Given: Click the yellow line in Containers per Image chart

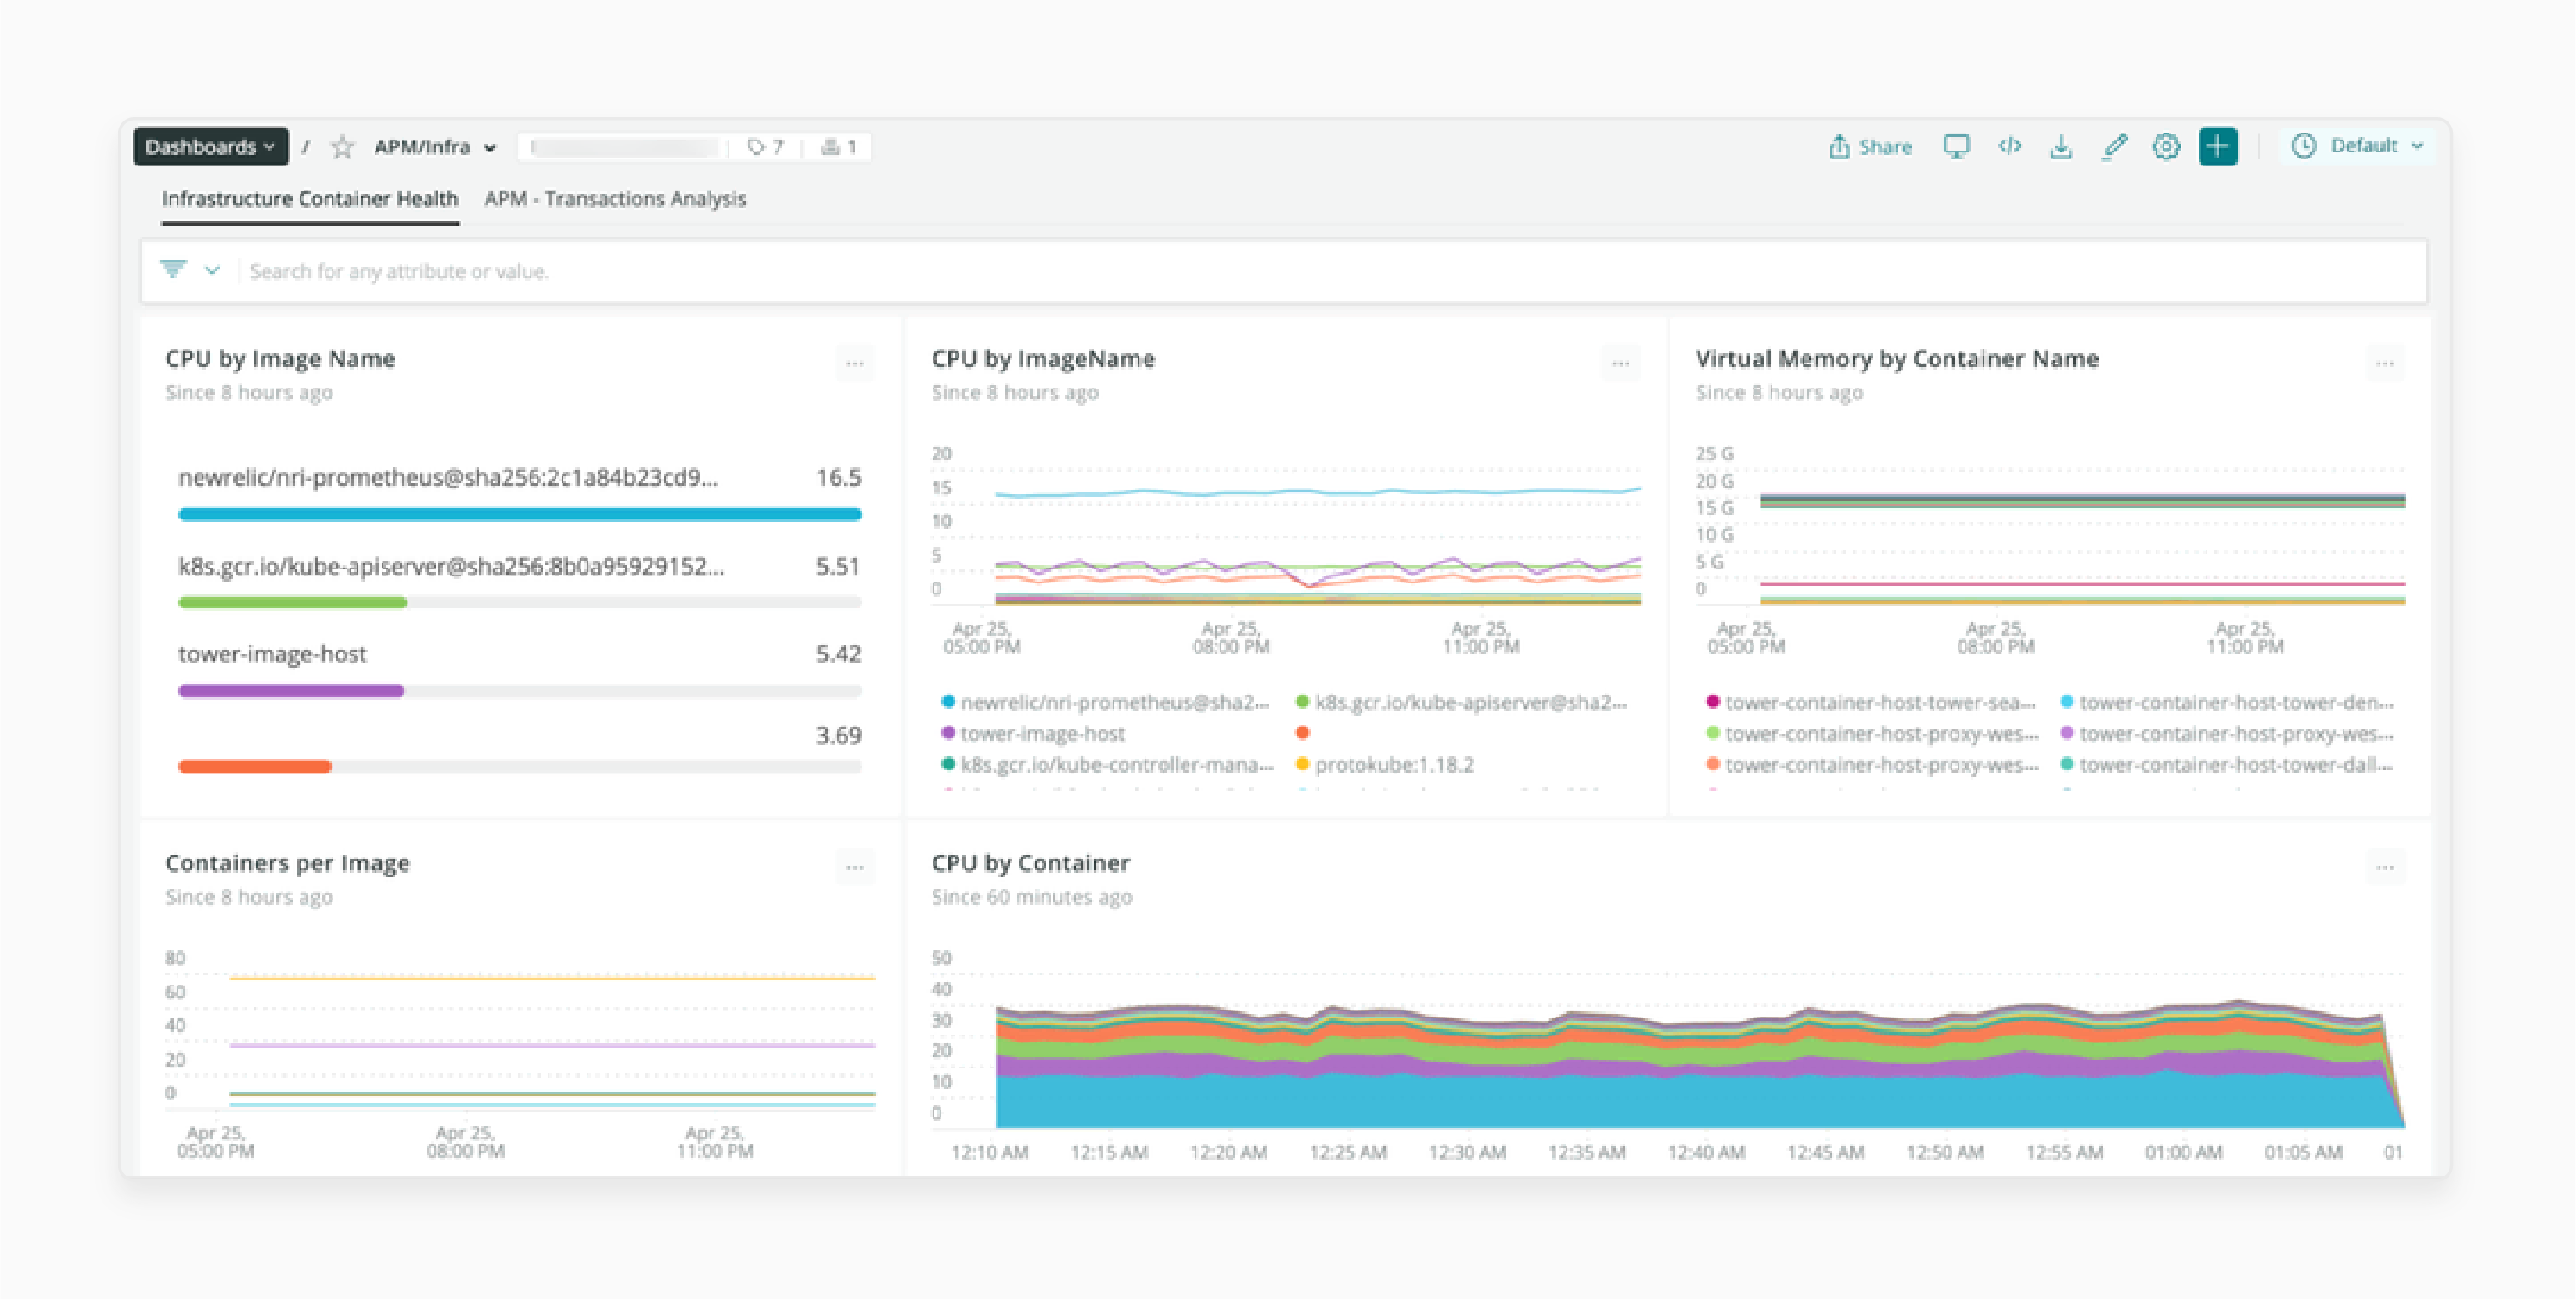Looking at the screenshot, I should (x=552, y=976).
